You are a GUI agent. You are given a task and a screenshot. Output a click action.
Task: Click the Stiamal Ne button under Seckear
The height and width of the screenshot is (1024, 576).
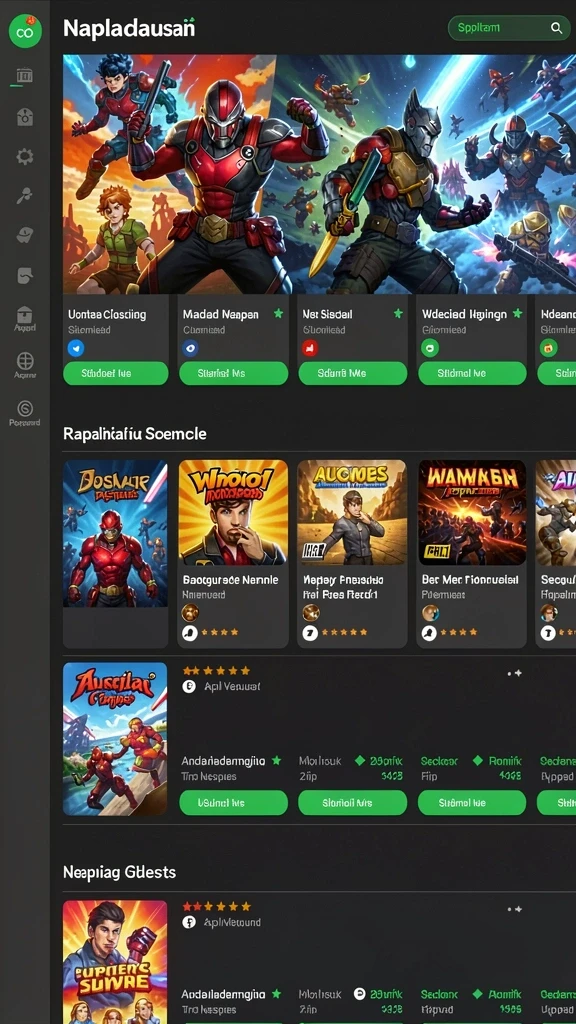(x=472, y=803)
